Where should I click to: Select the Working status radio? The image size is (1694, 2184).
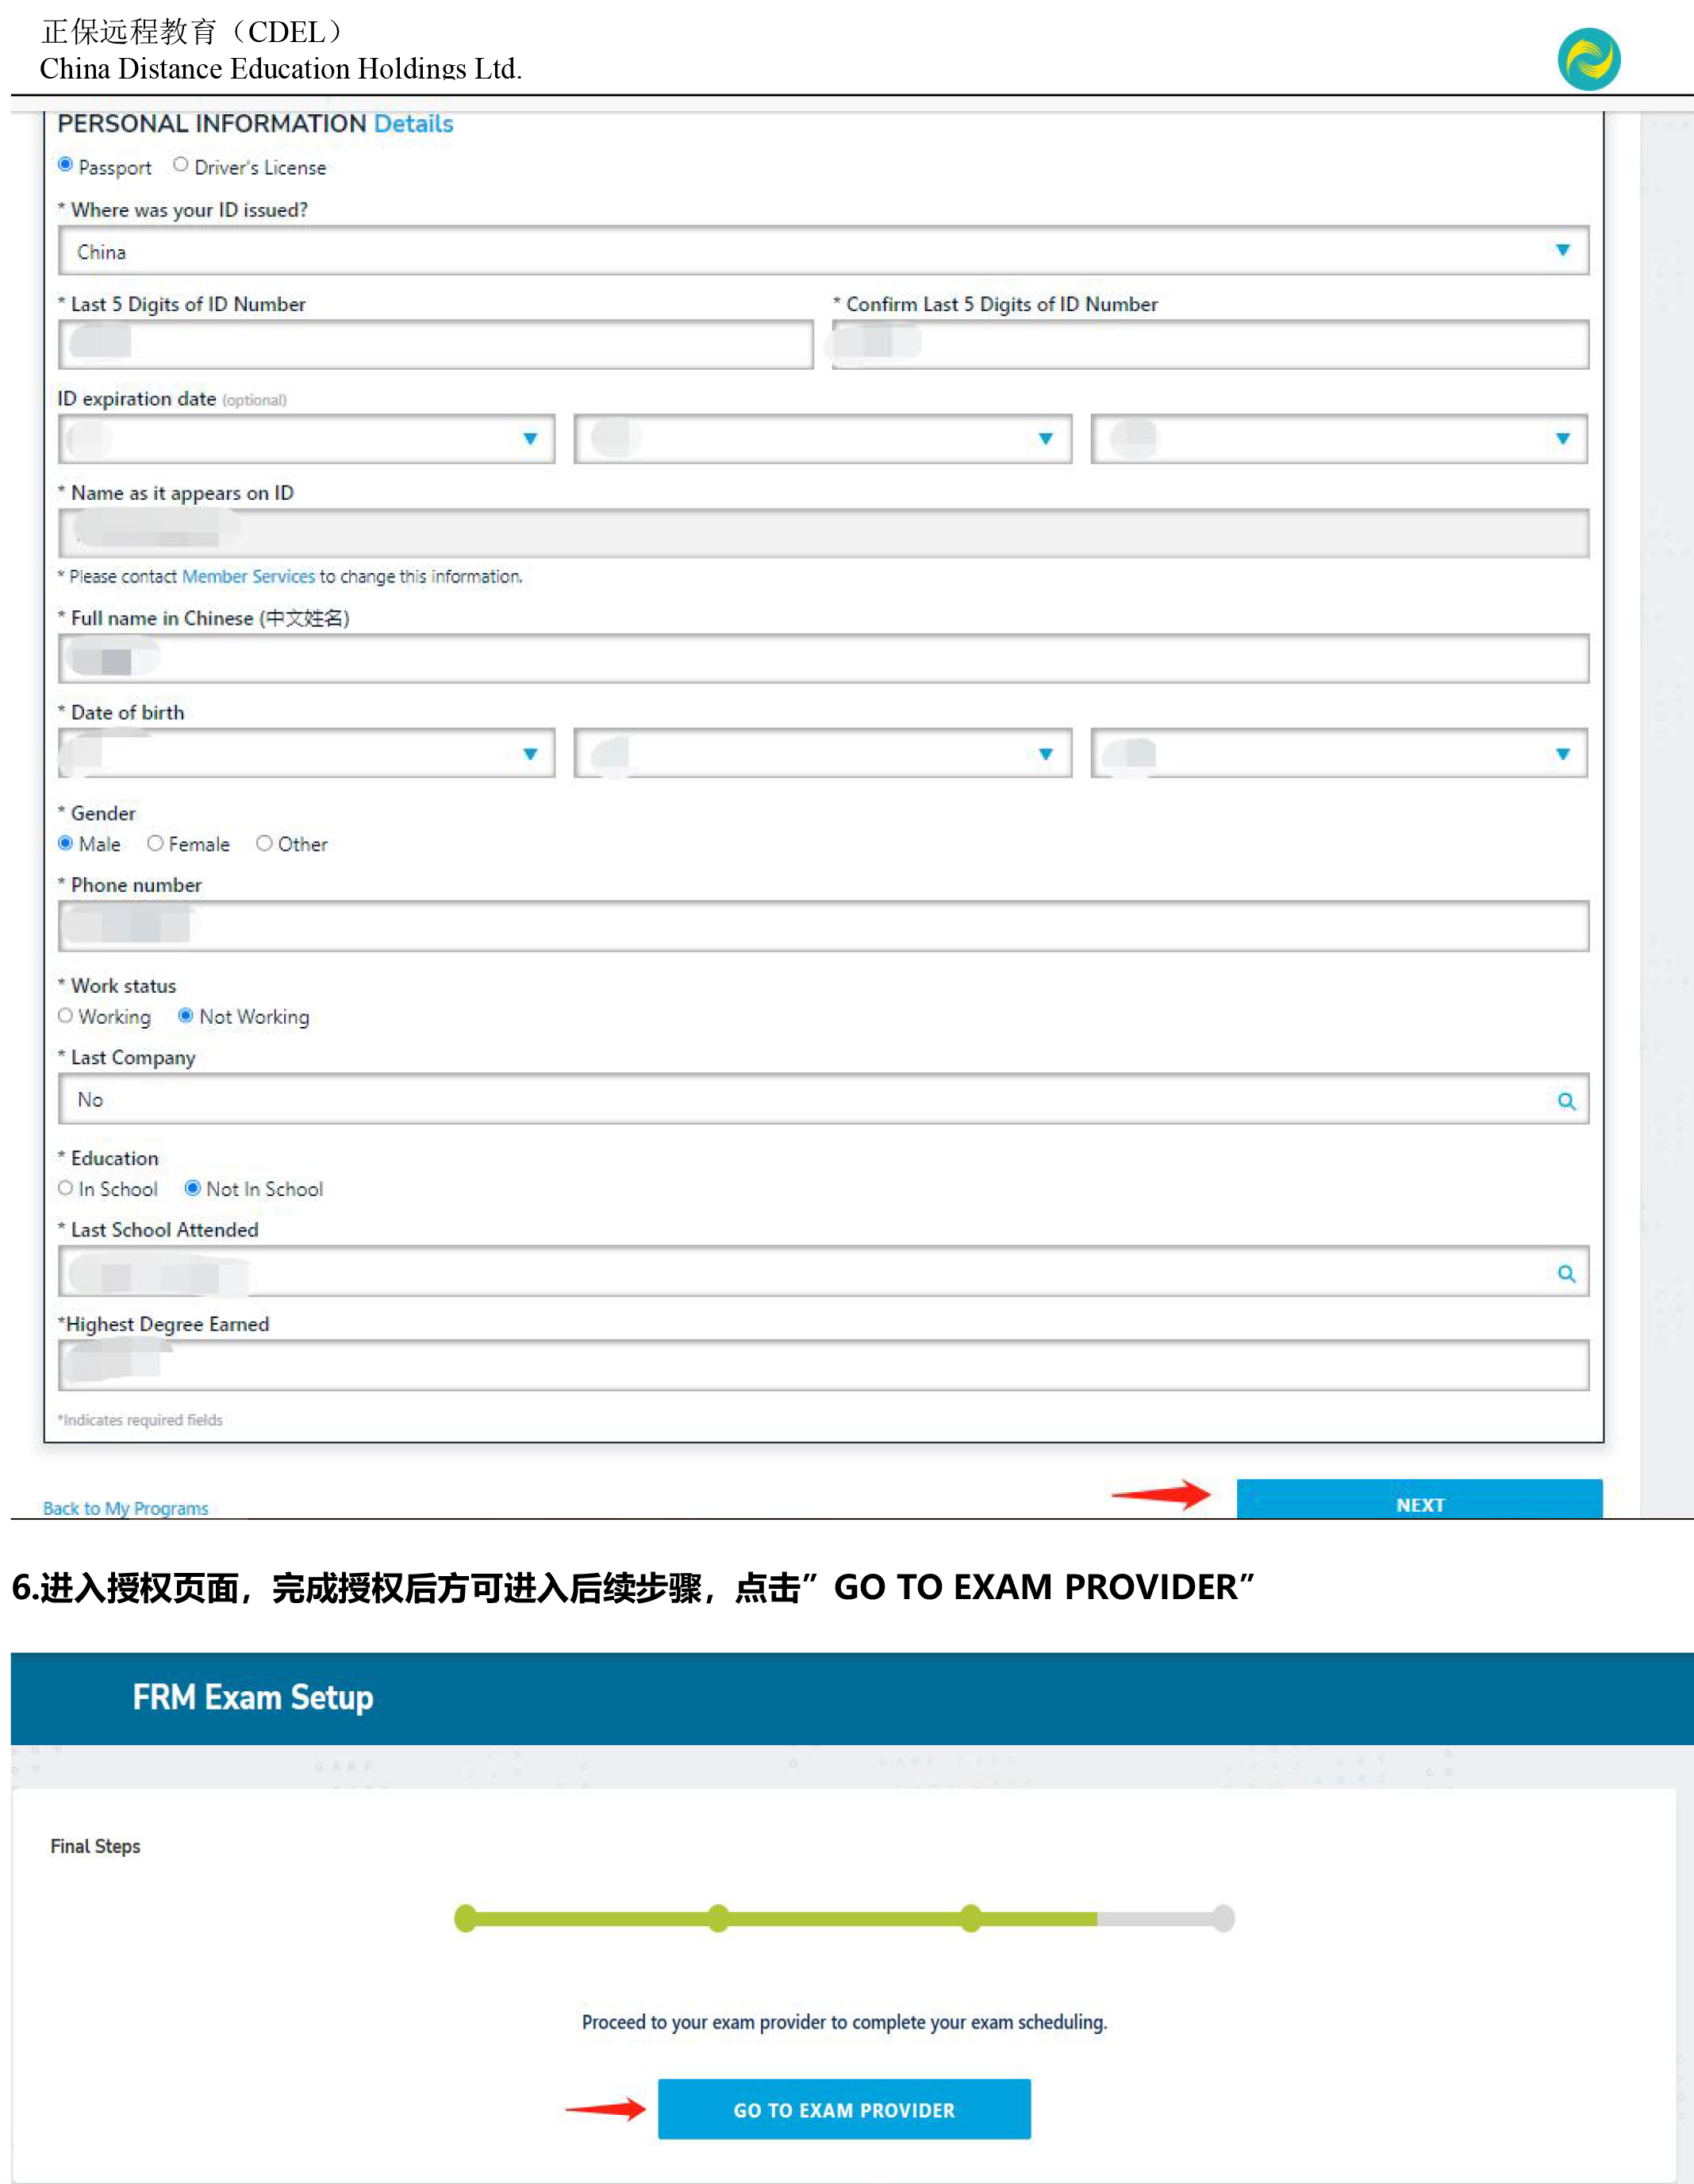pos(66,1016)
